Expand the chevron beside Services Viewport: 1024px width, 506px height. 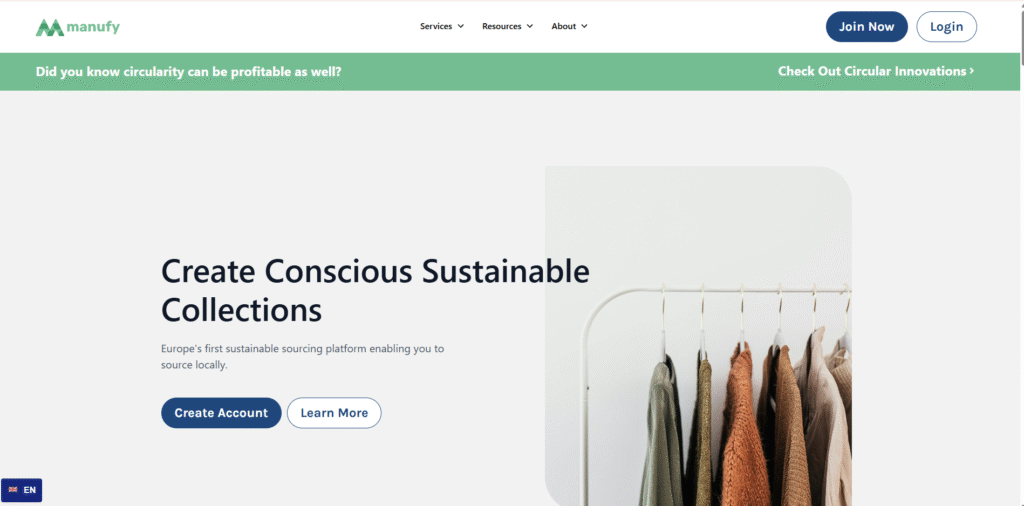tap(460, 27)
